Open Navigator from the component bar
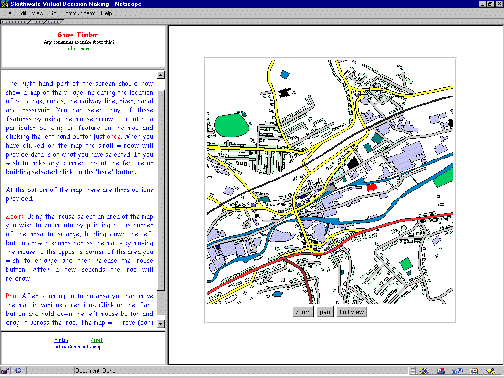This screenshot has height=378, width=504. (x=424, y=371)
